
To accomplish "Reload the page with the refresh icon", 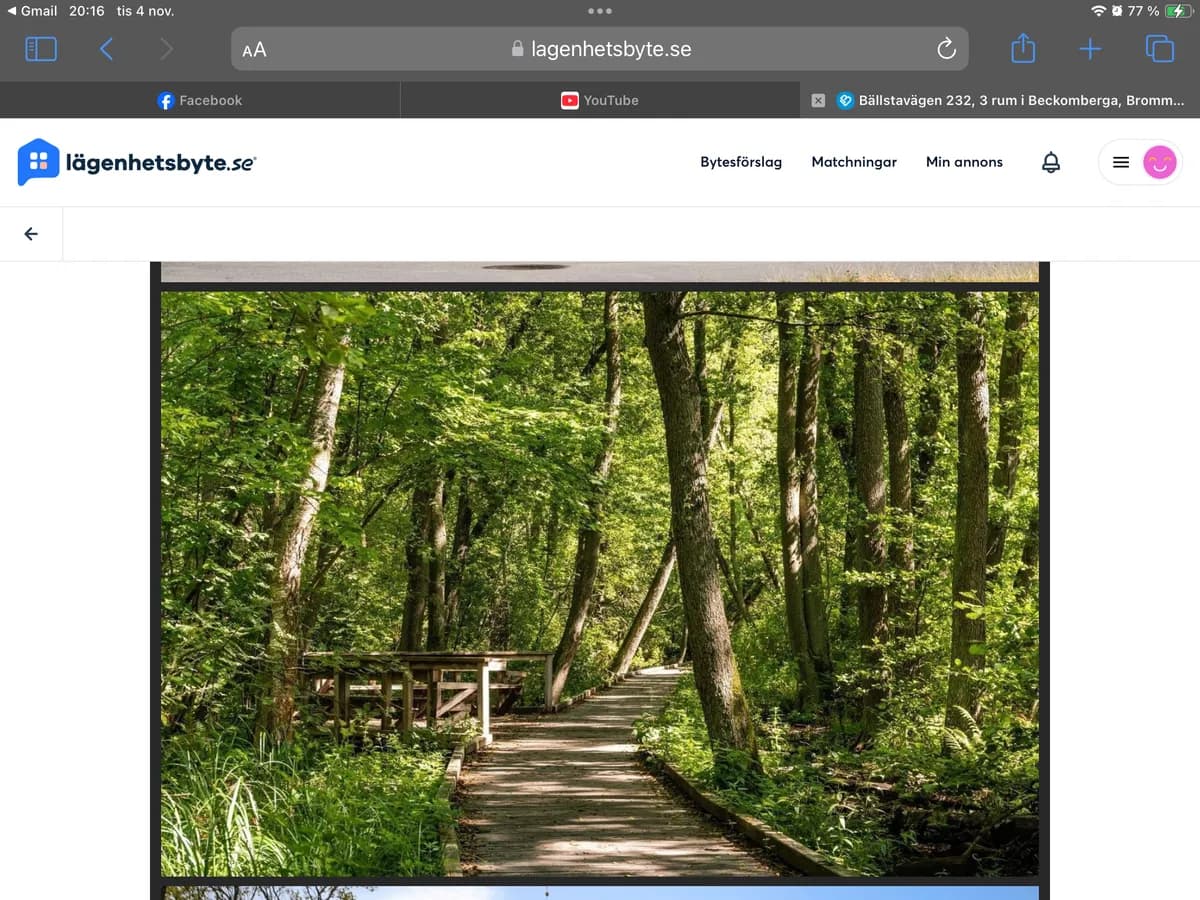I will (x=946, y=49).
